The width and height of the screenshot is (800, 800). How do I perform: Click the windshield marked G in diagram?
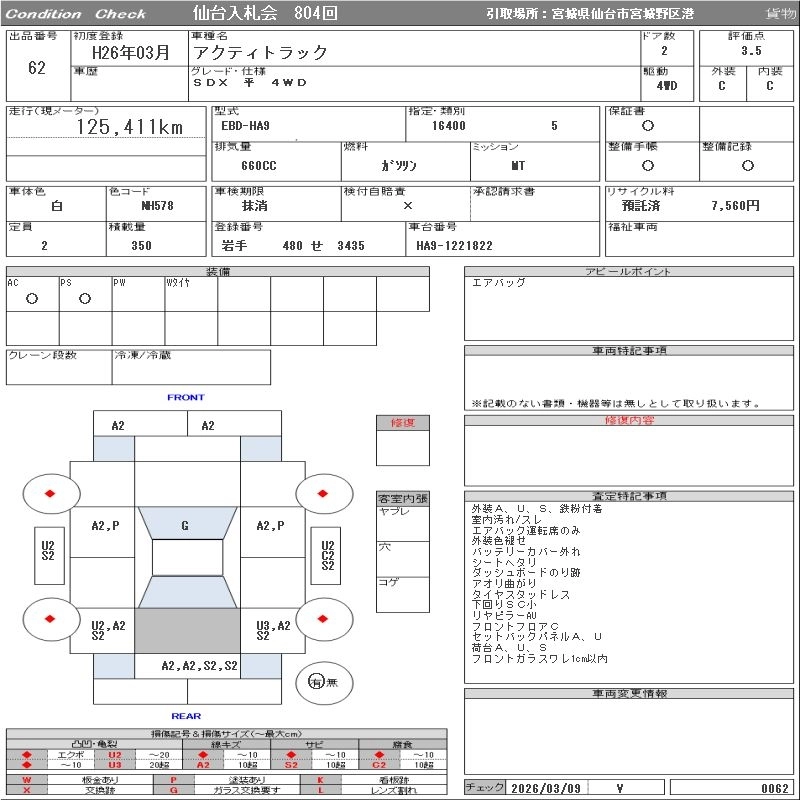[185, 525]
